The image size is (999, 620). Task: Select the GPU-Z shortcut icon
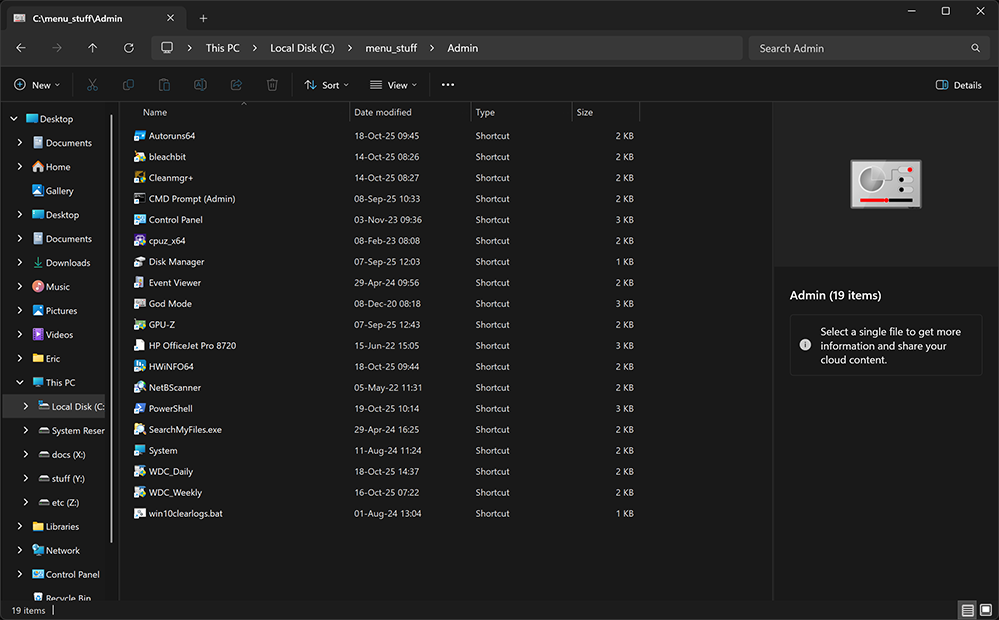pos(140,325)
